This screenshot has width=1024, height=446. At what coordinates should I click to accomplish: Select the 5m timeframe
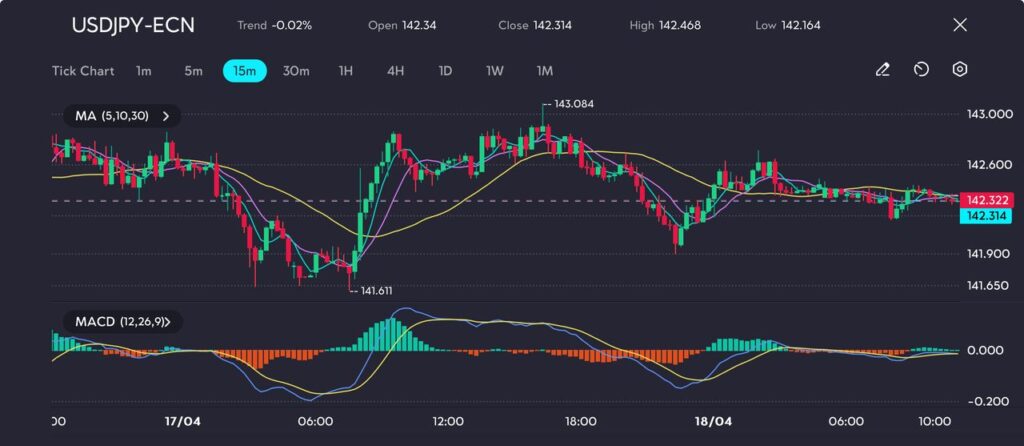tap(193, 71)
